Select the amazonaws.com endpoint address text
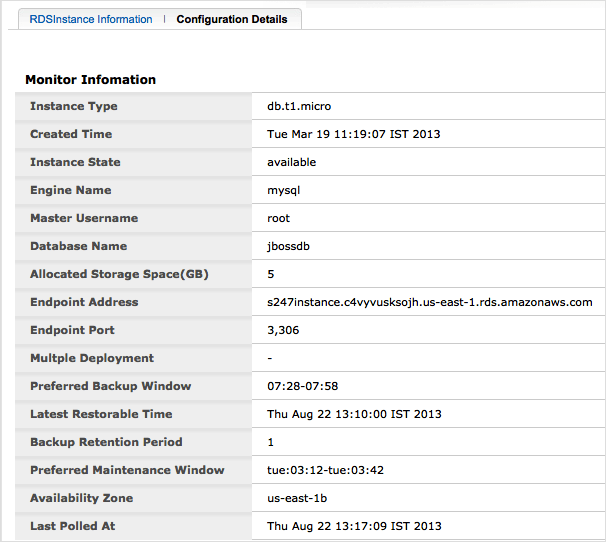This screenshot has width=606, height=542. [x=429, y=302]
